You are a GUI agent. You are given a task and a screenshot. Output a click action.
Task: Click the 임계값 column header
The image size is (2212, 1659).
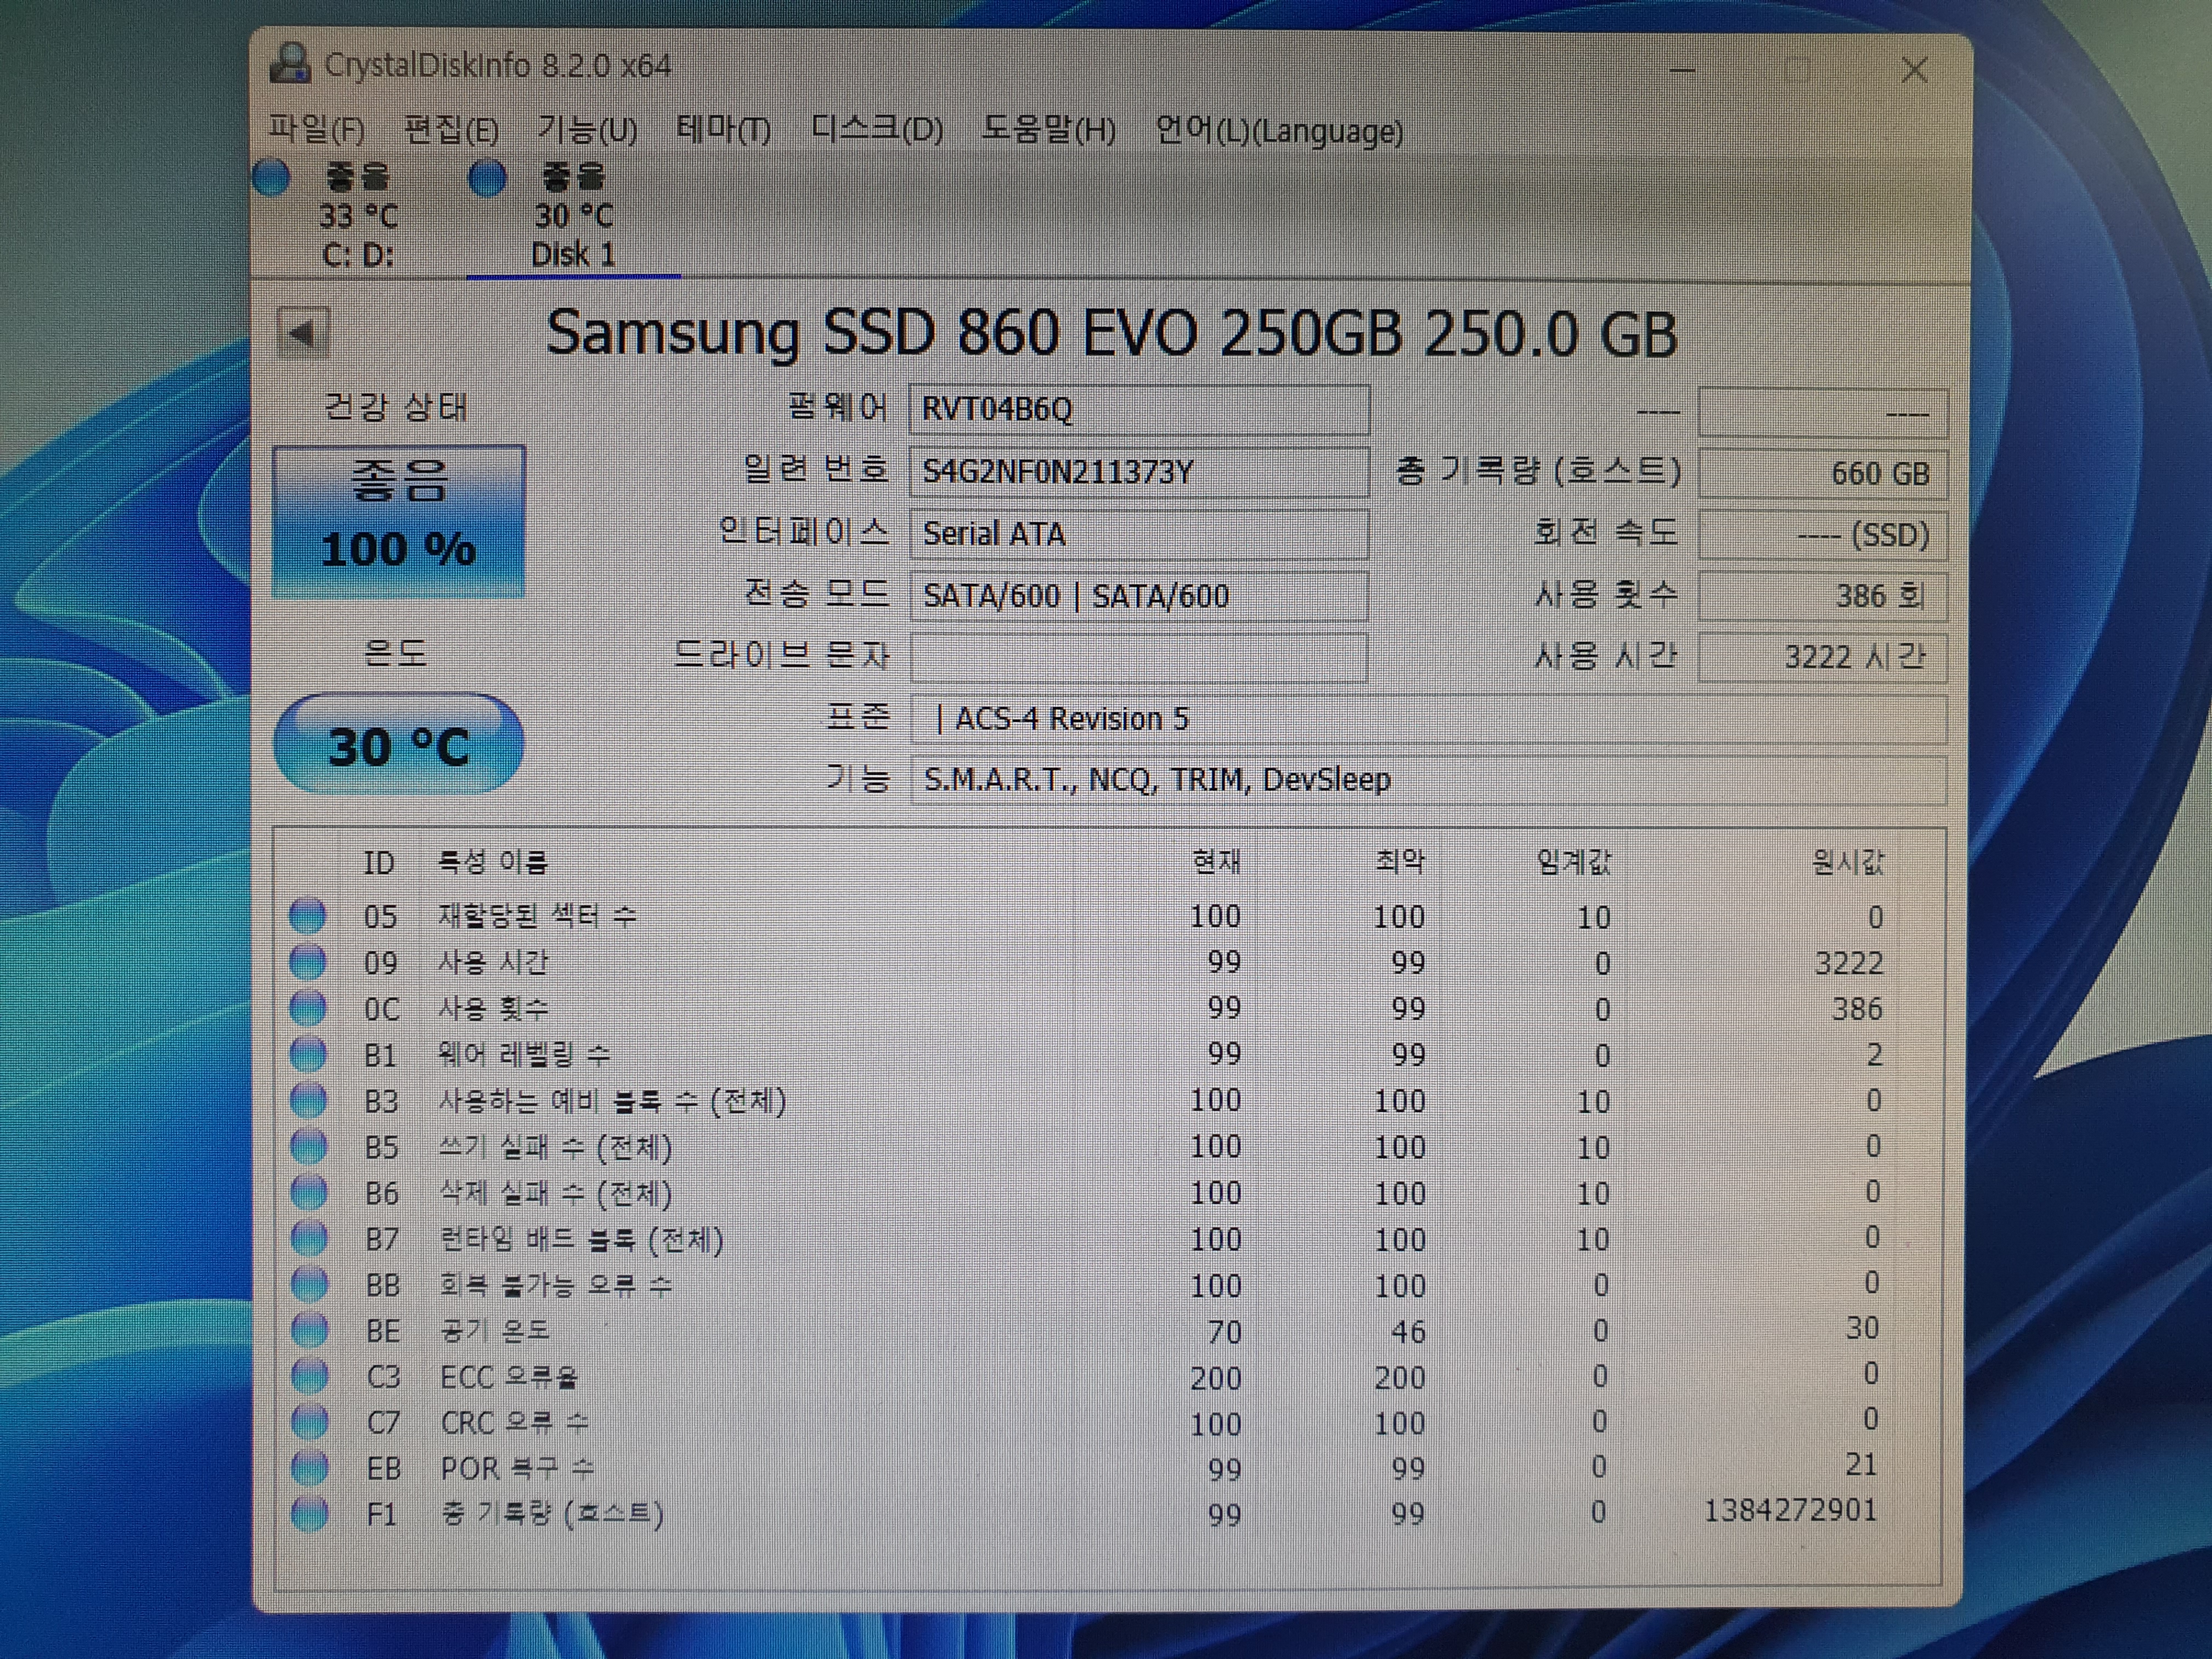(1574, 861)
